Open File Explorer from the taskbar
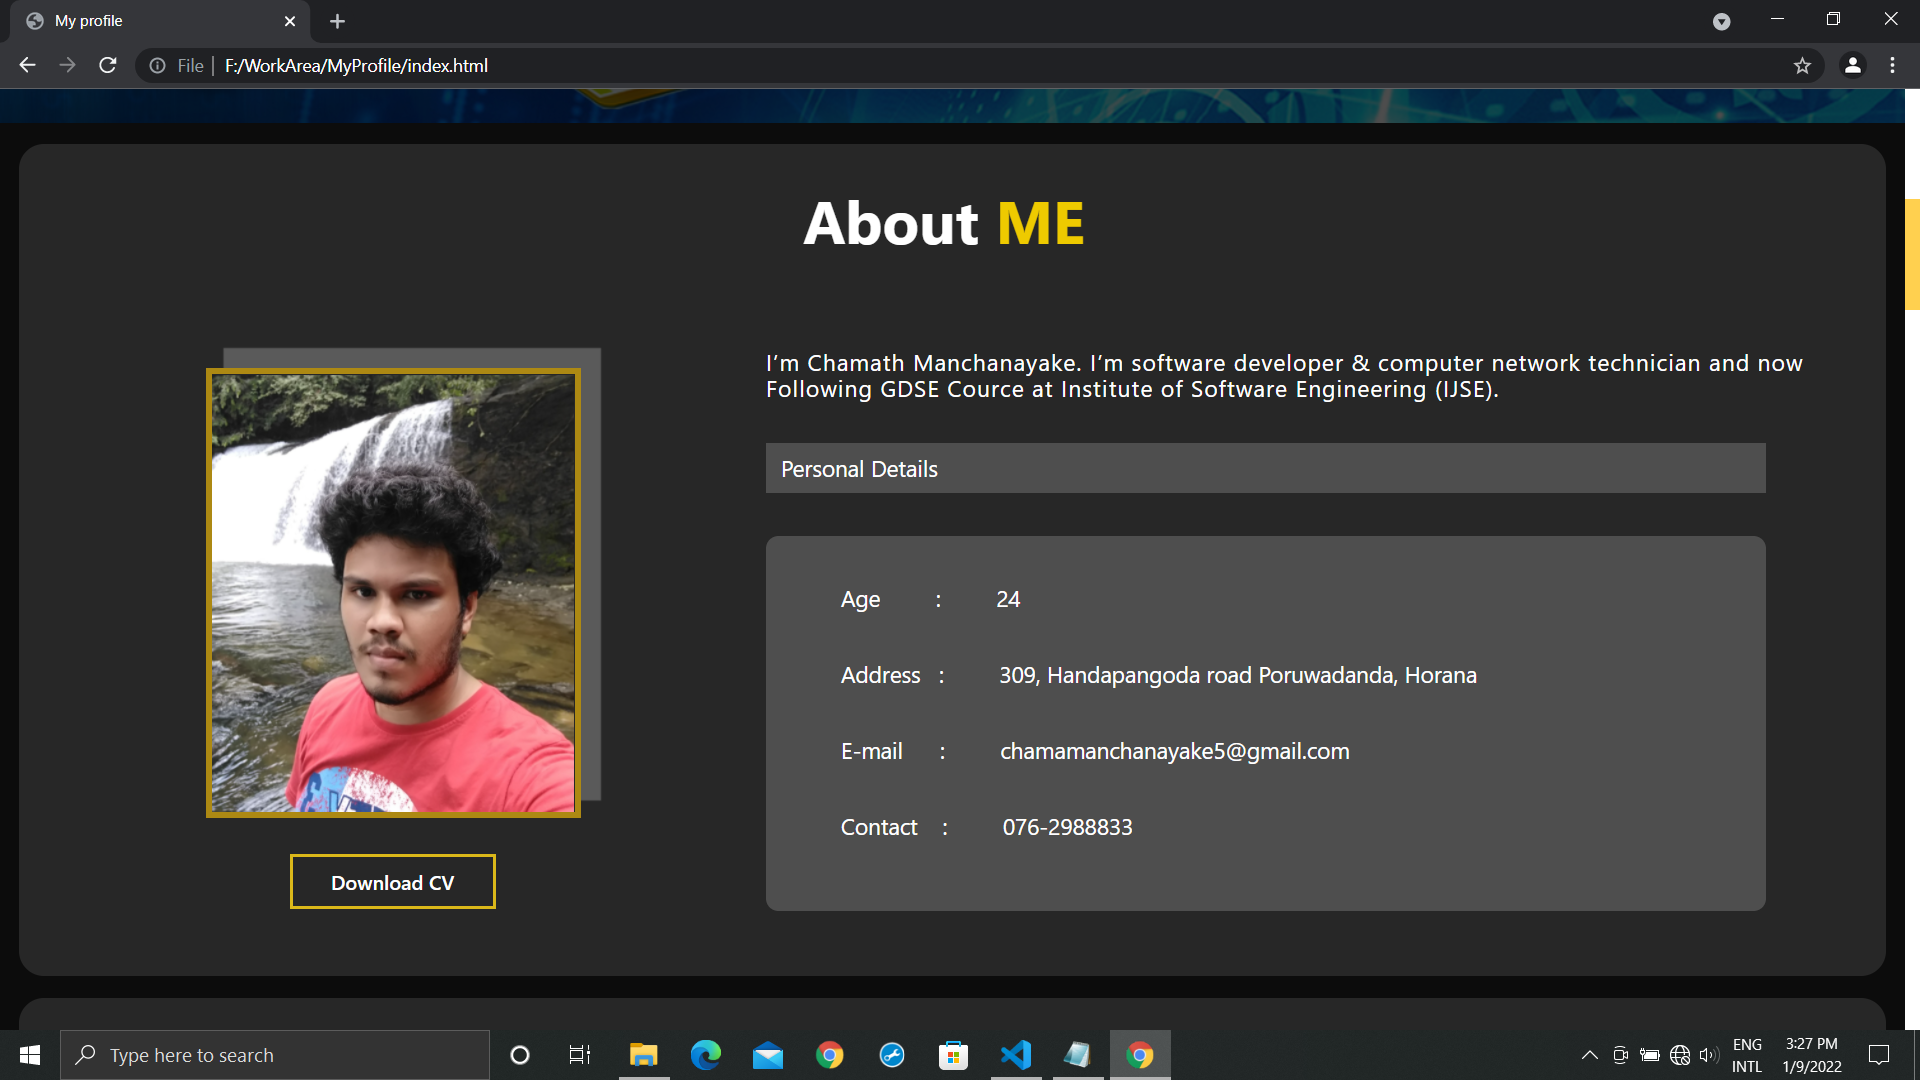The width and height of the screenshot is (1920, 1080). tap(643, 1055)
